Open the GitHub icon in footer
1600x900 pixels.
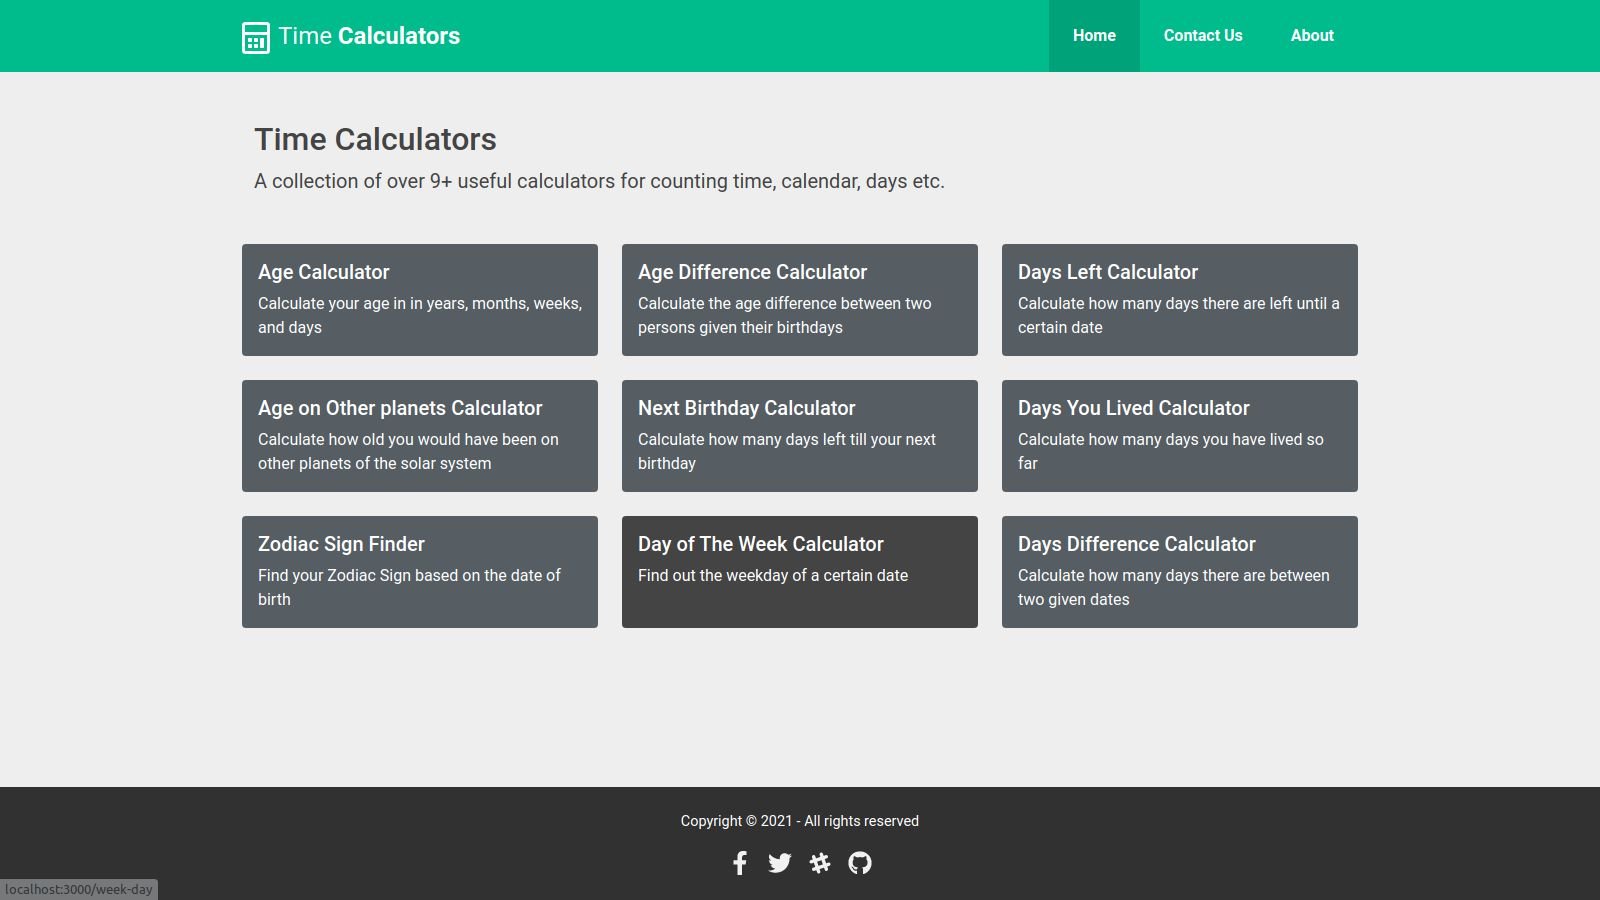(860, 863)
